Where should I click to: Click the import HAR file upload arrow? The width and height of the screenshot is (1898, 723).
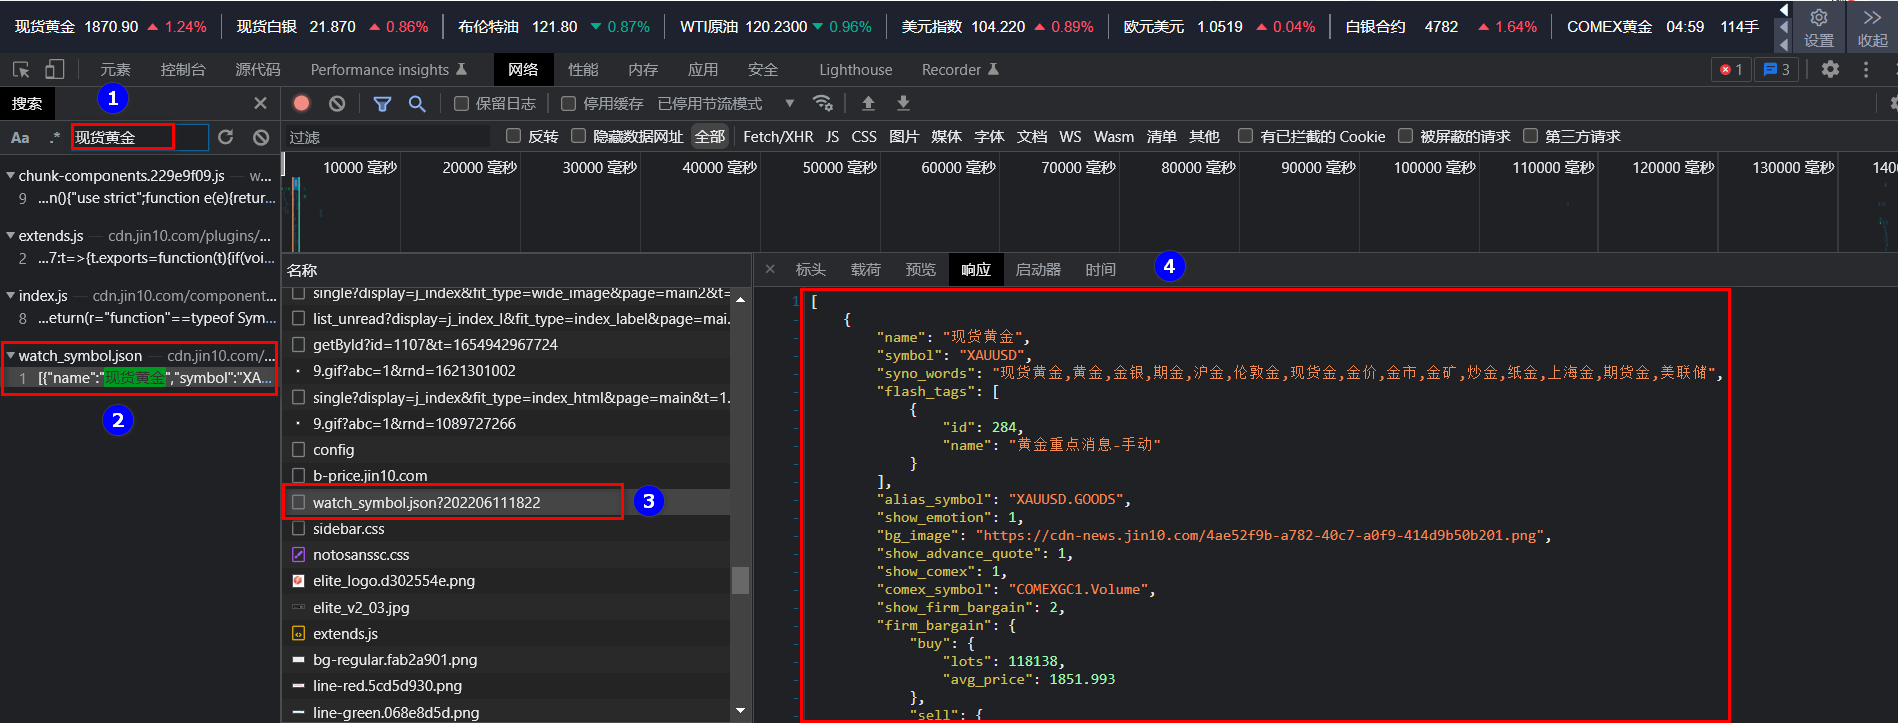[x=868, y=103]
